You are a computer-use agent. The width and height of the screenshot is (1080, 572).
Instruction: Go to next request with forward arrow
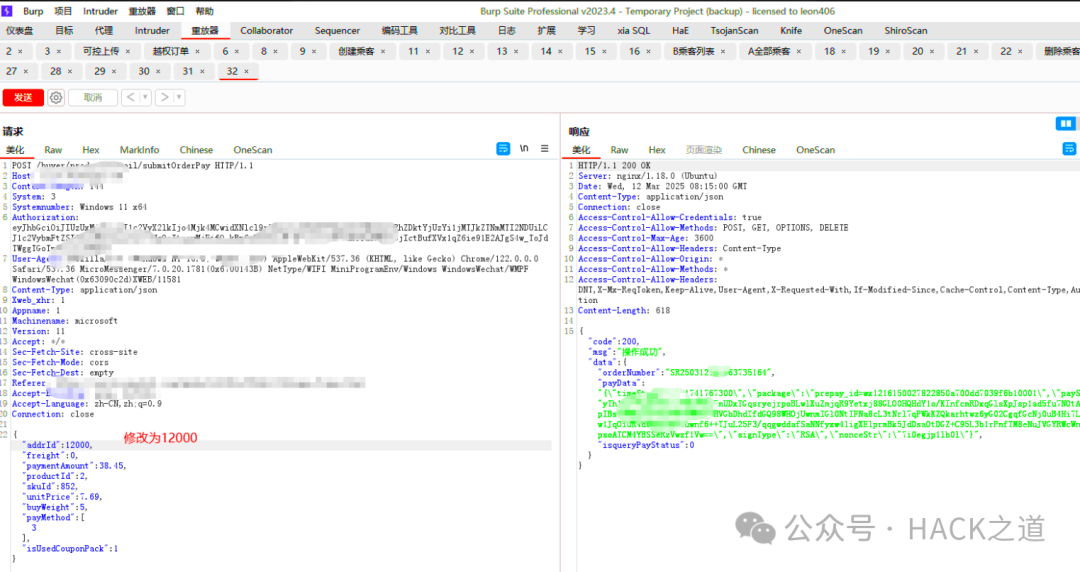pos(164,97)
